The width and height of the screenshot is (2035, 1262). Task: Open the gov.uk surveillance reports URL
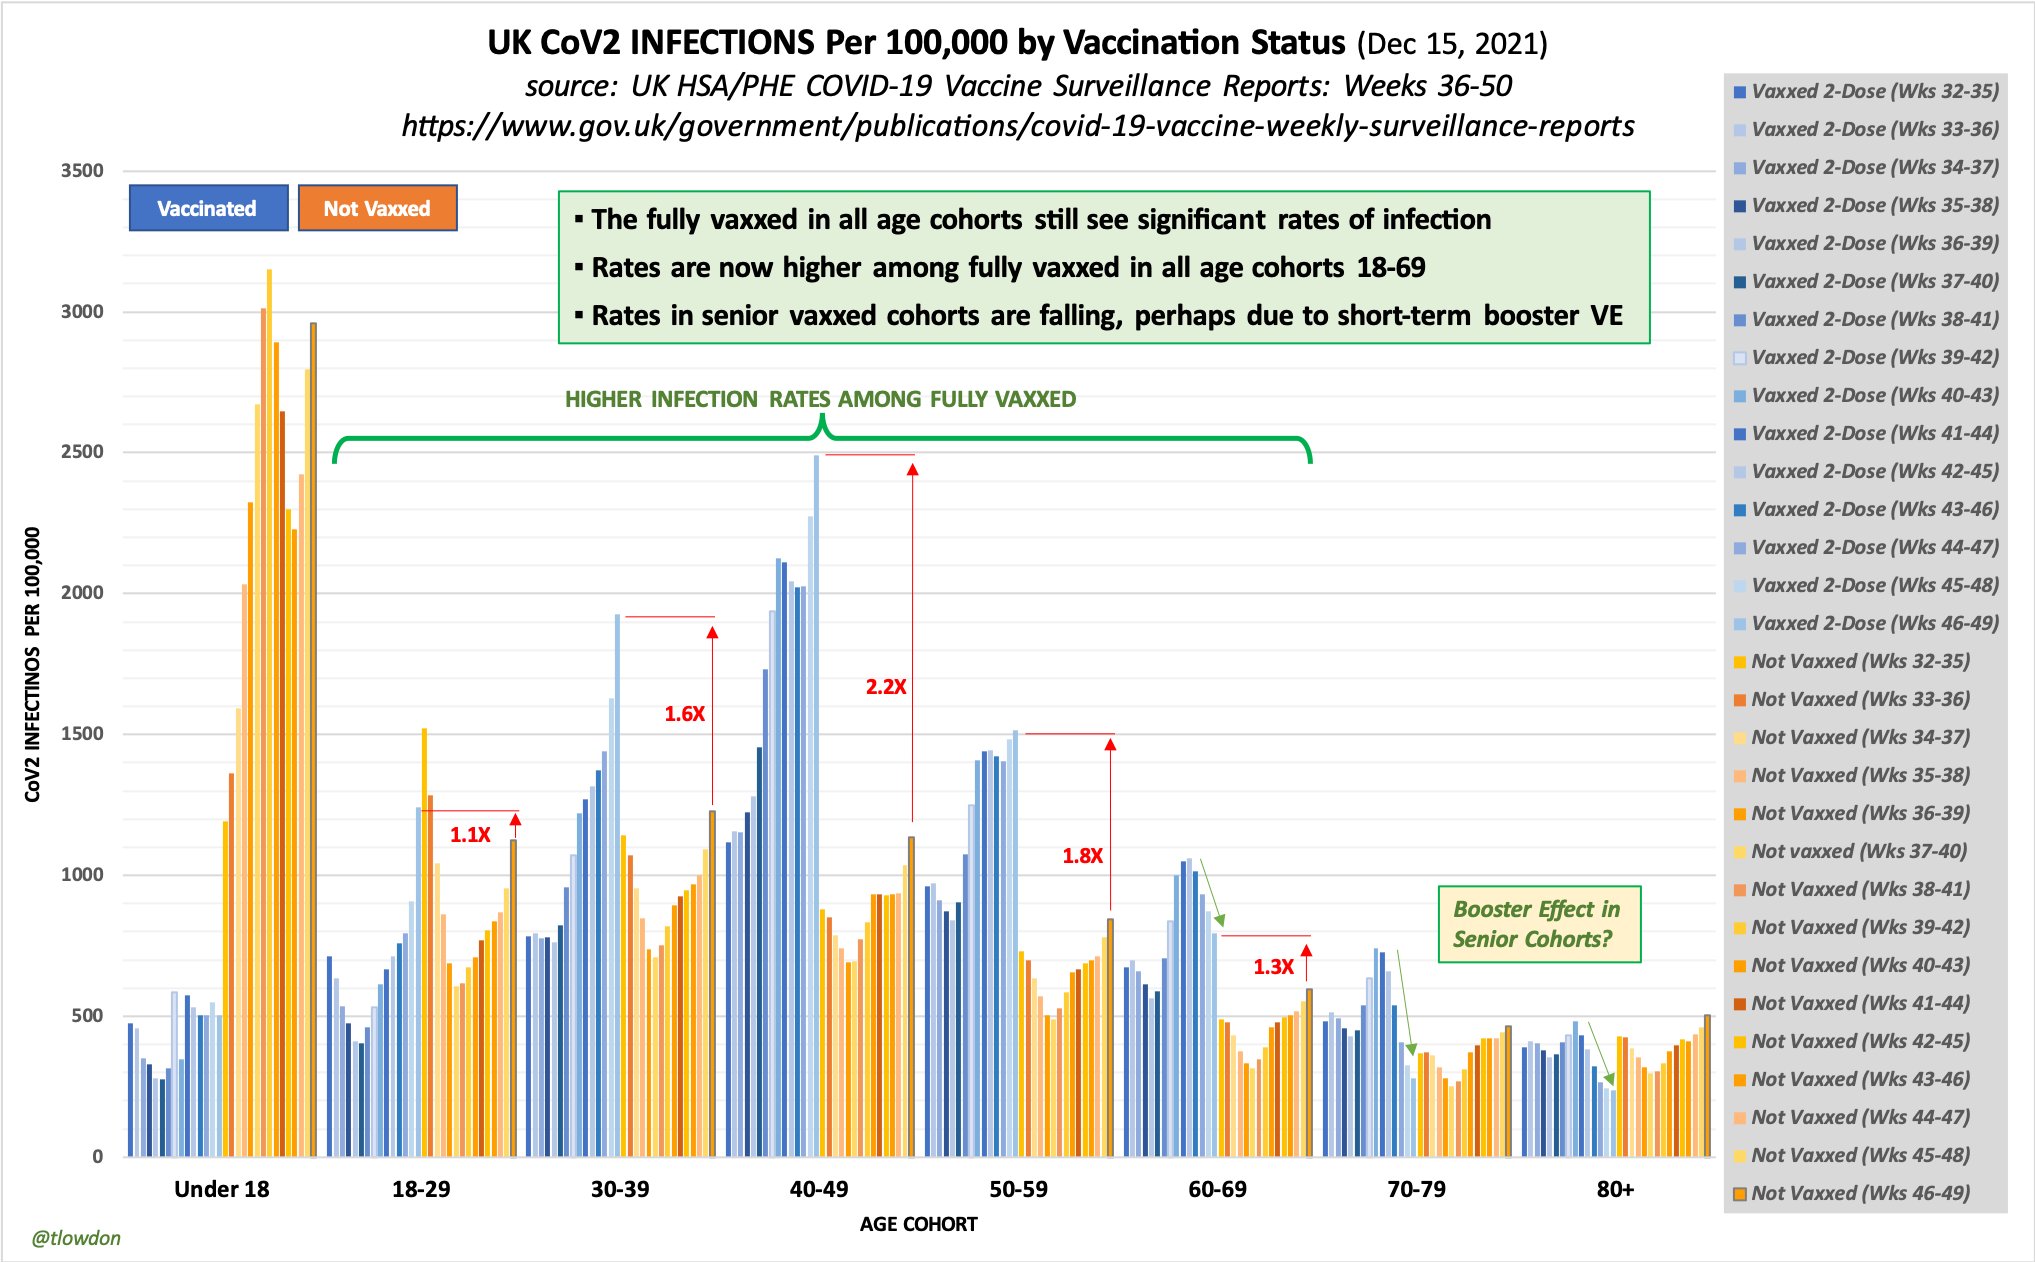point(1017,126)
